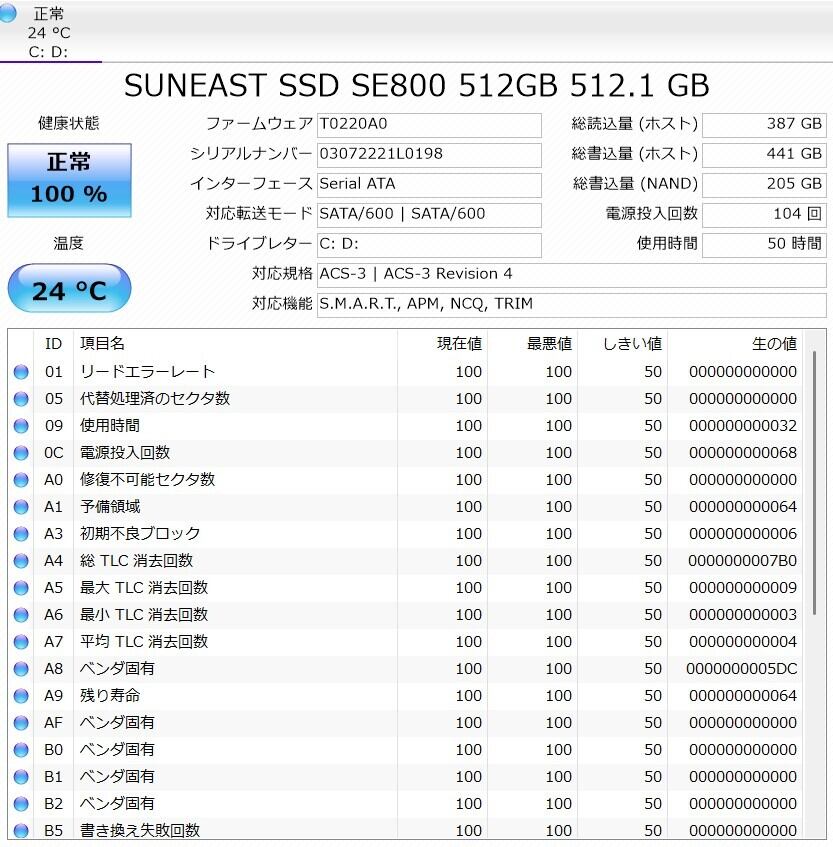The image size is (833, 847).
Task: Click status orb beside 代替処理済のセクタ数
Action: click(21, 399)
